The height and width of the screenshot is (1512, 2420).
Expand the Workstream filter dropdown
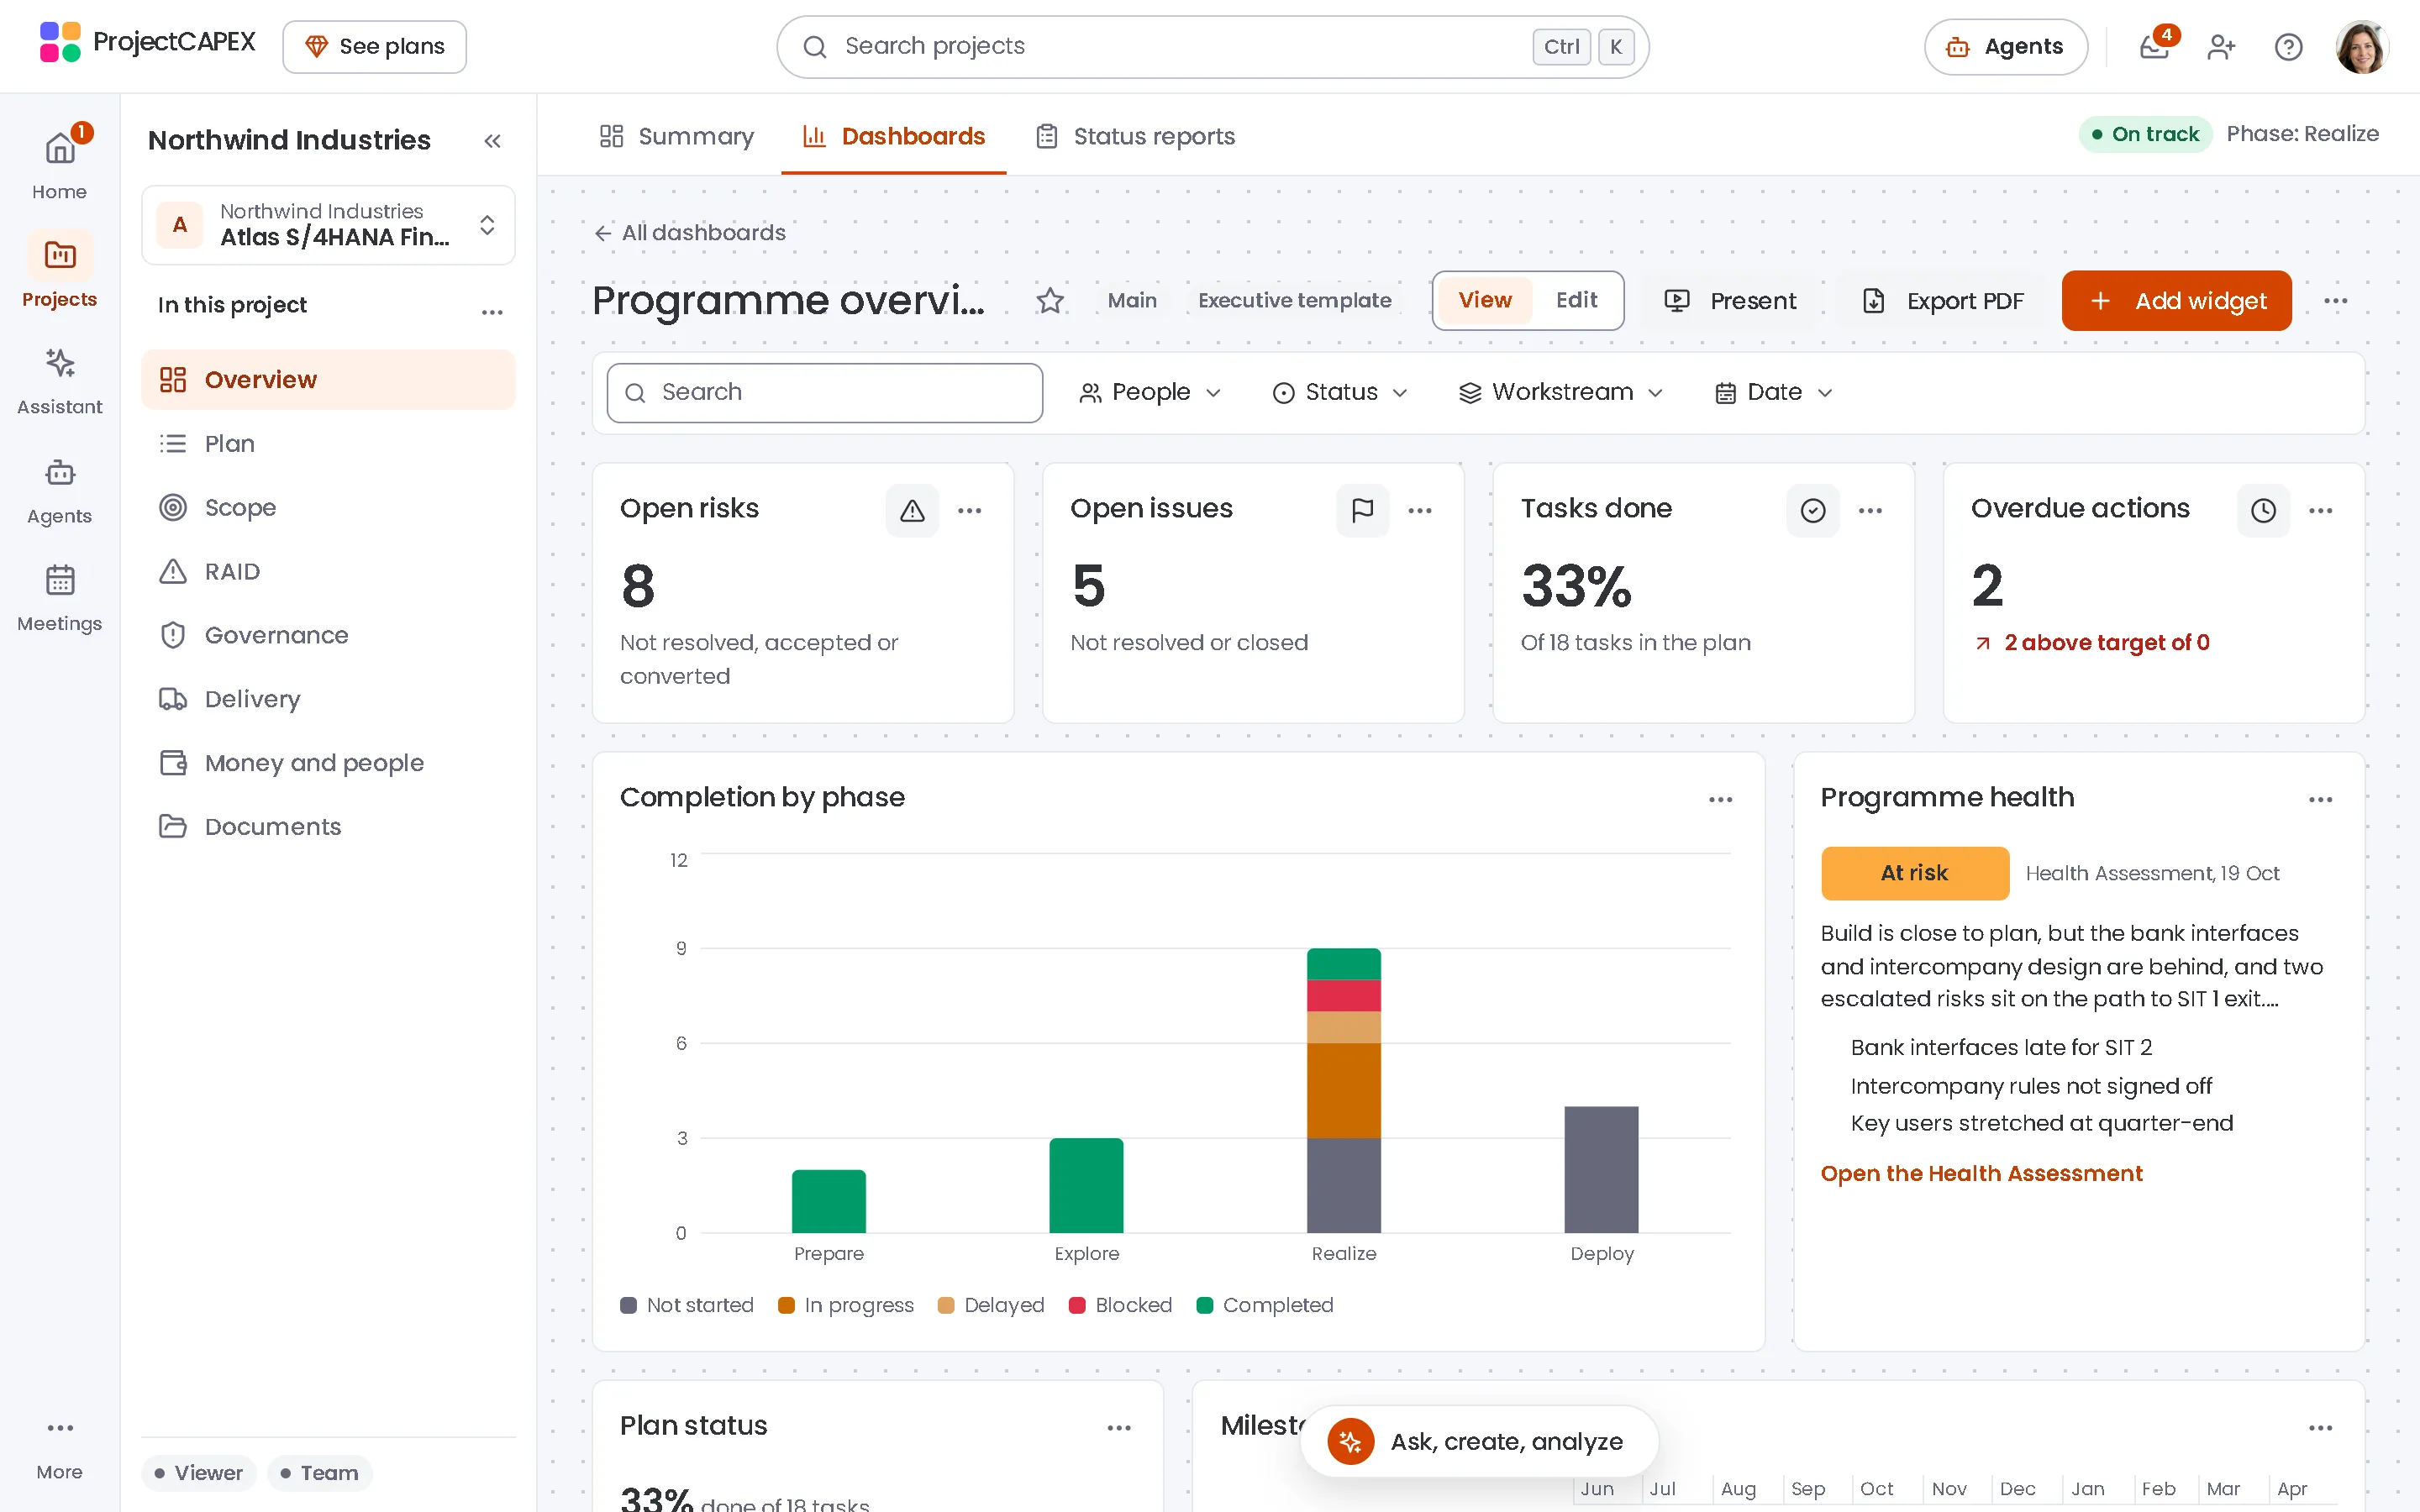coord(1560,392)
